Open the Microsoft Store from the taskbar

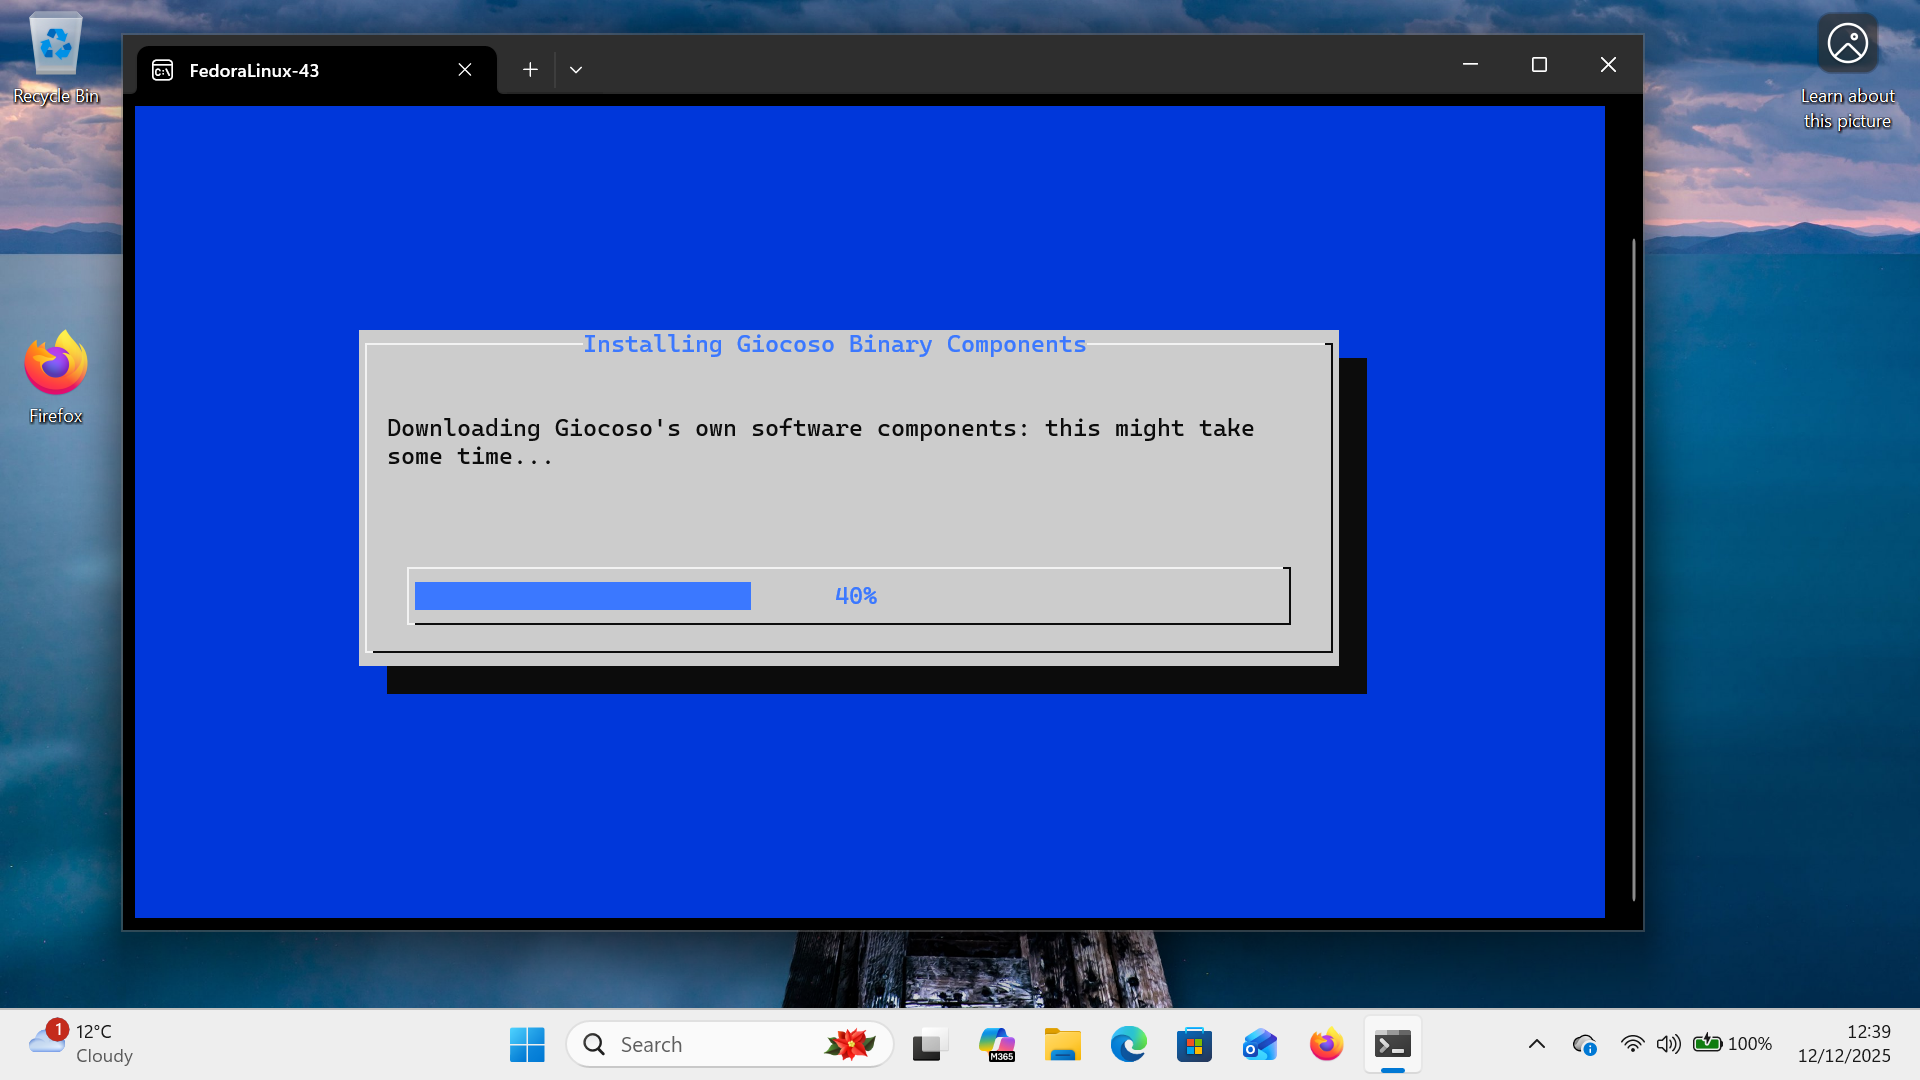click(1194, 1043)
